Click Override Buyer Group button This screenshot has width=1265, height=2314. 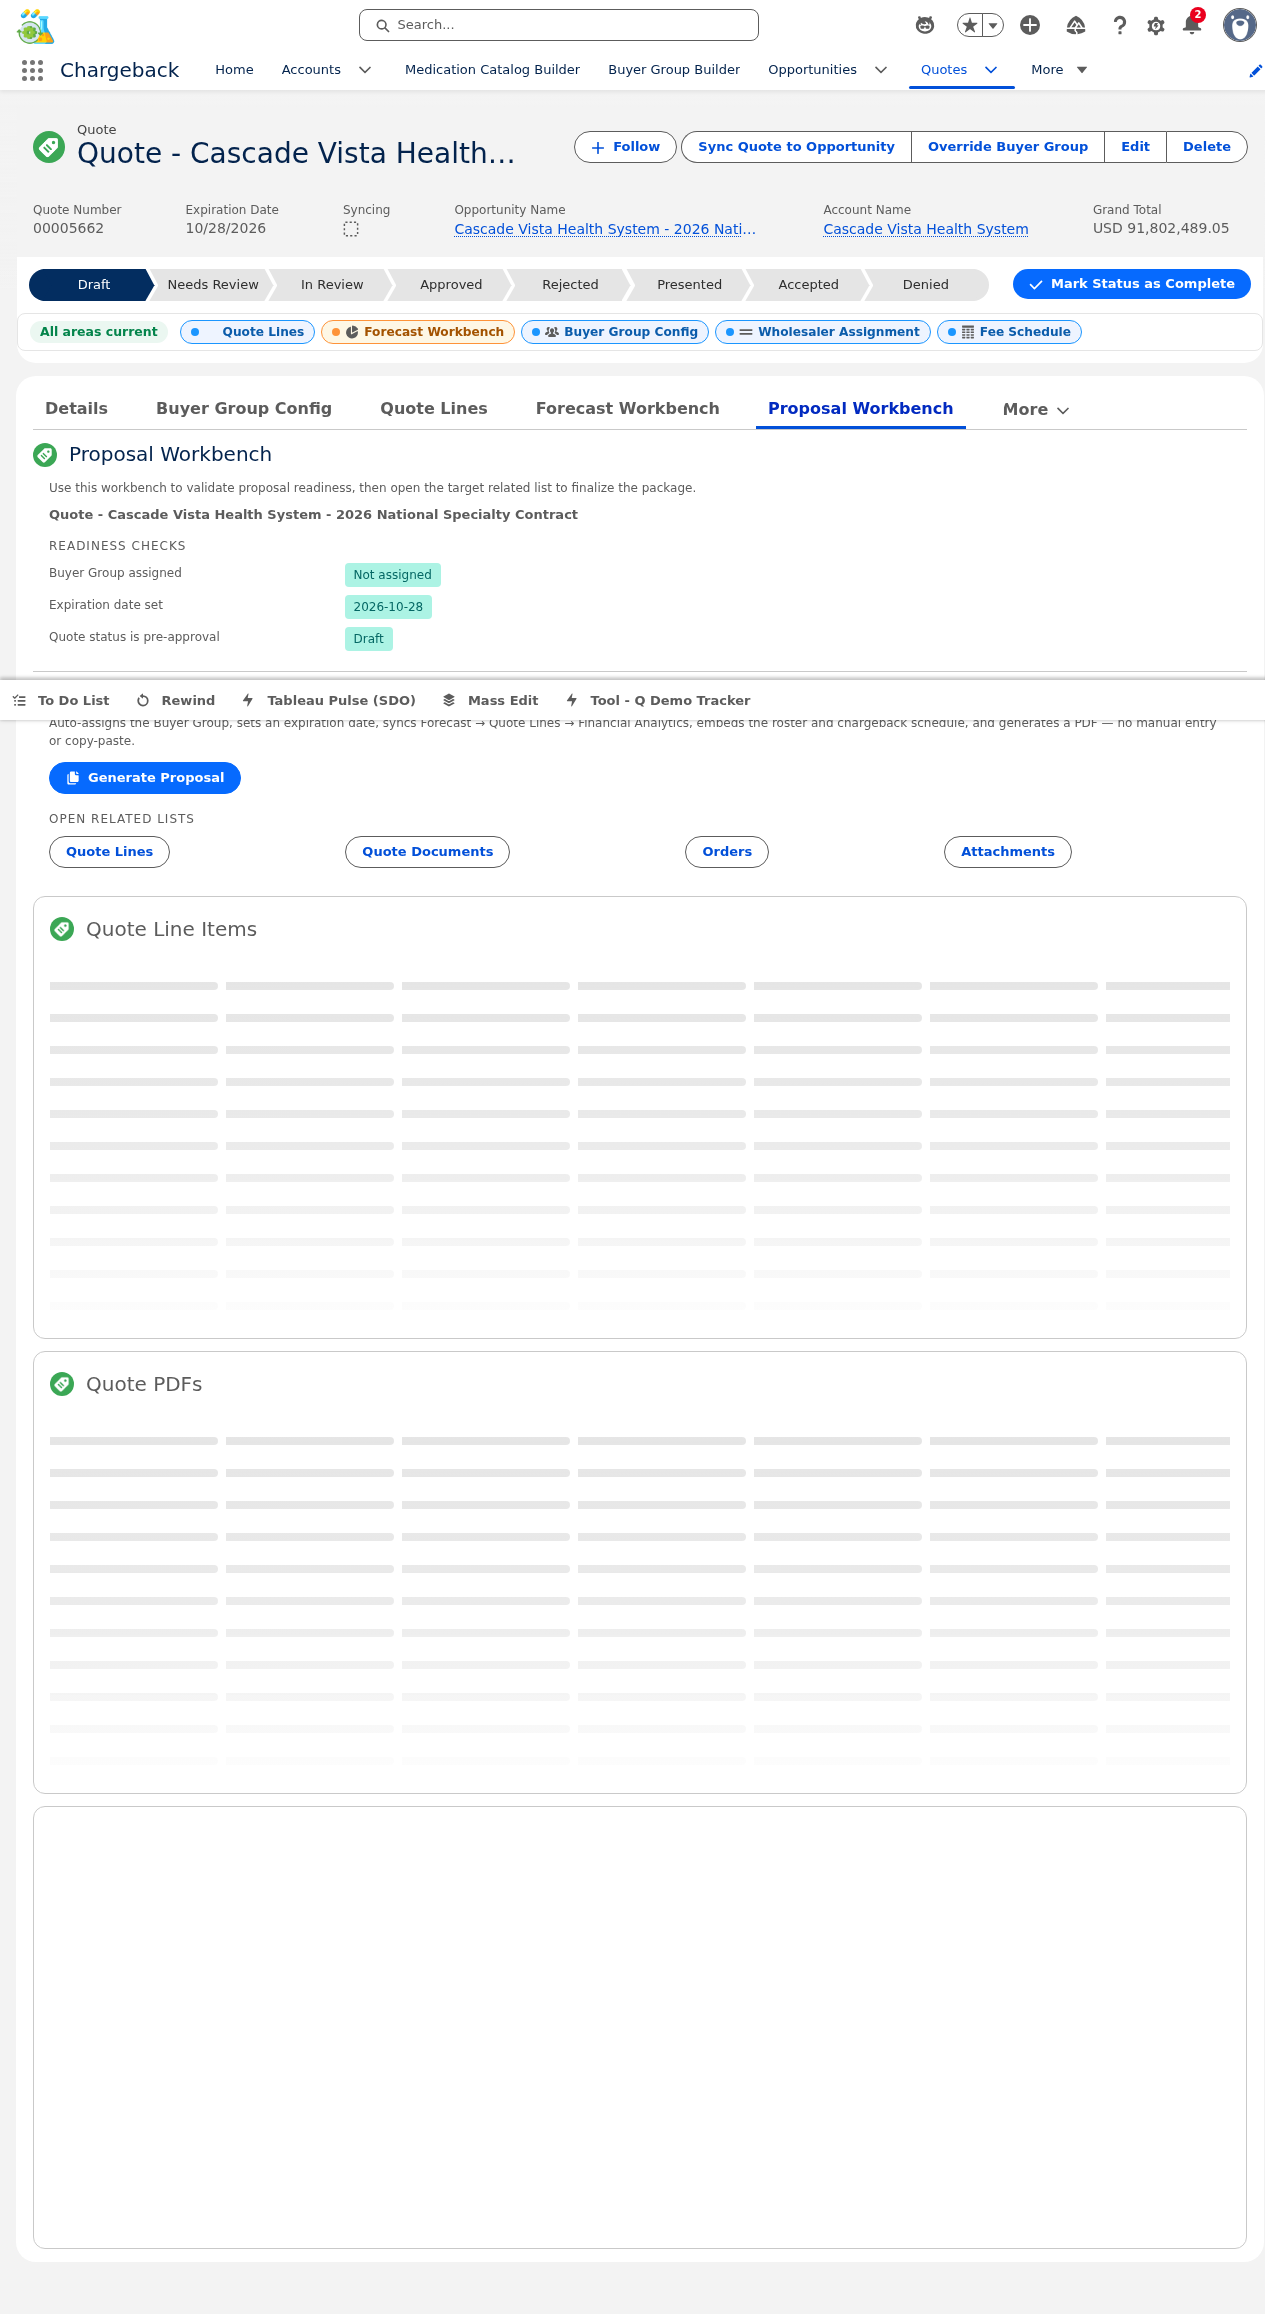click(1008, 147)
